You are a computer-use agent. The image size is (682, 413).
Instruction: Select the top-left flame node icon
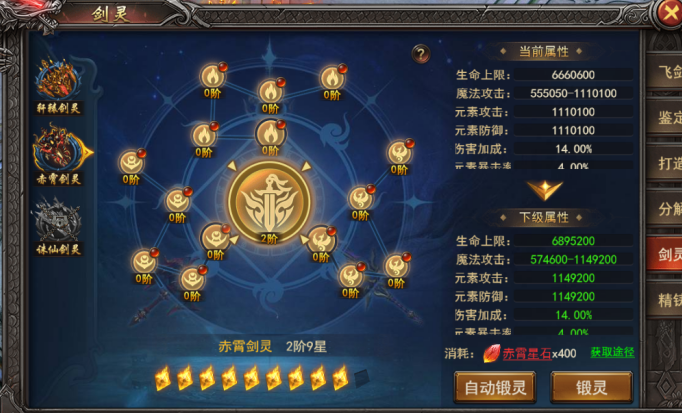pos(213,77)
